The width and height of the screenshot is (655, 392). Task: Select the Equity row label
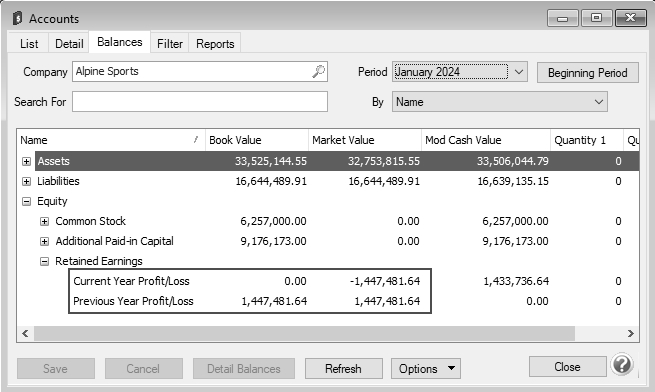[52, 201]
